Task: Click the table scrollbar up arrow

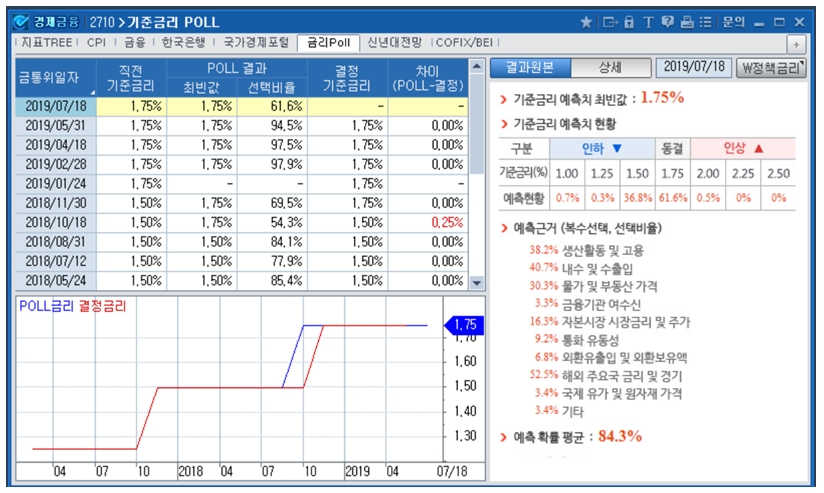Action: click(x=477, y=66)
